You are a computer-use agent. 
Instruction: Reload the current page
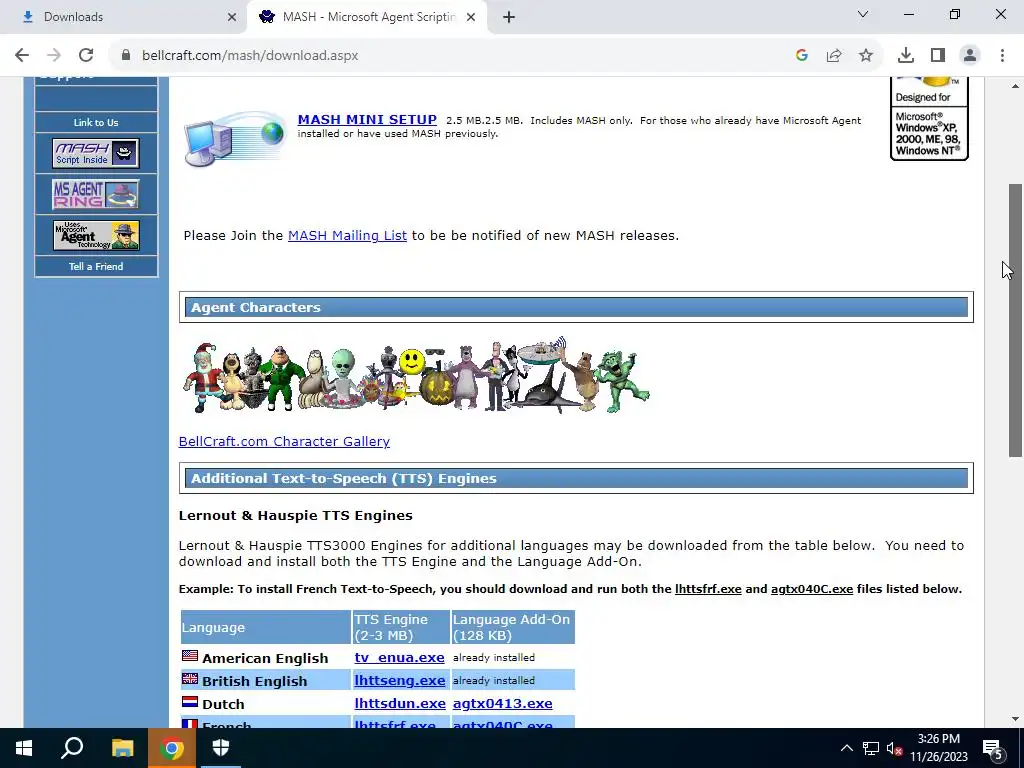[x=86, y=56]
